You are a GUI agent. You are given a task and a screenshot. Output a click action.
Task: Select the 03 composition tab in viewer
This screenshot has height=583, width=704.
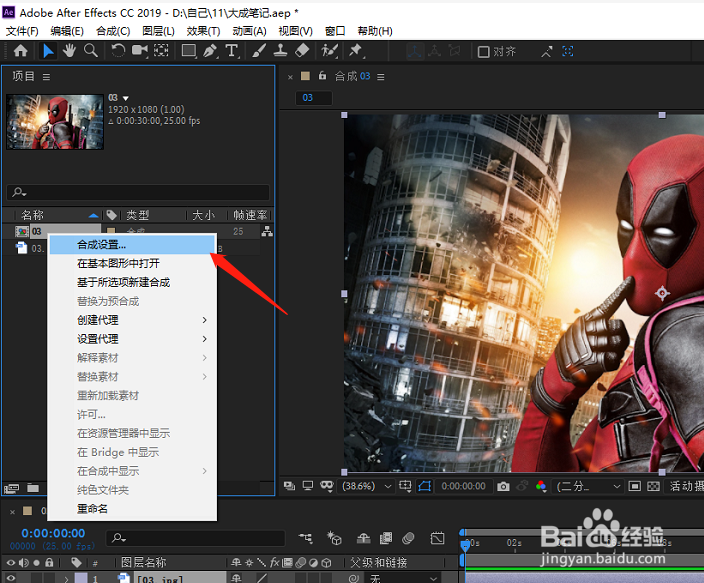tap(314, 97)
